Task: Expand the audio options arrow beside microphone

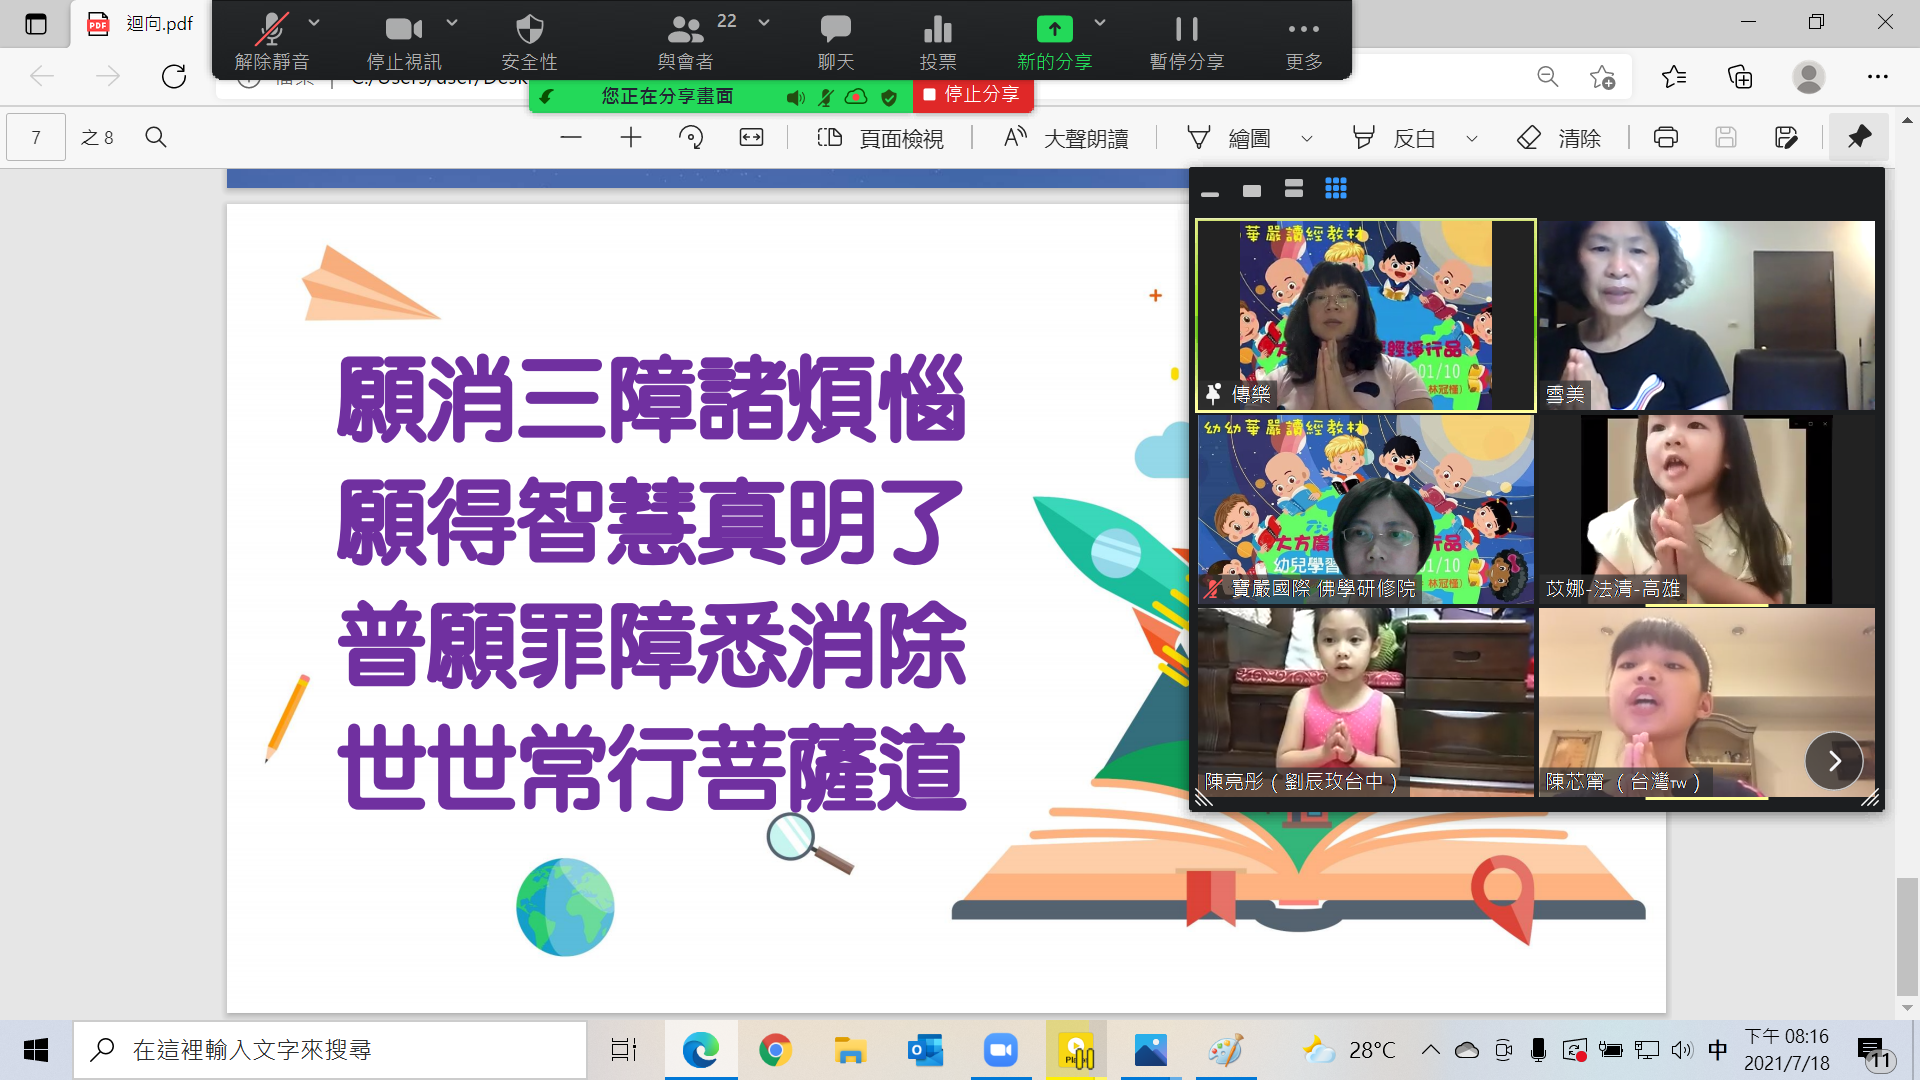Action: [x=314, y=22]
